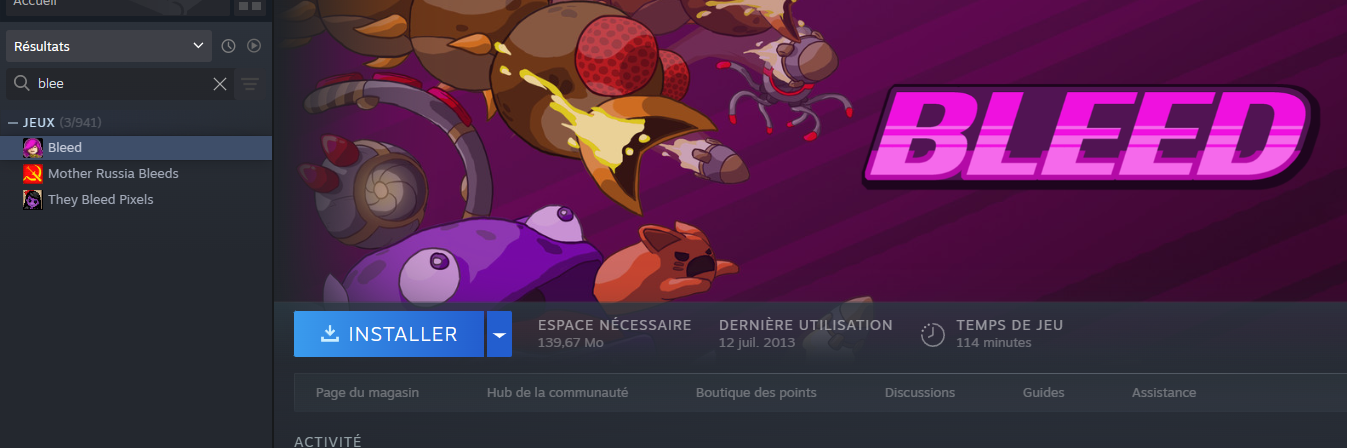Select Mother Russia Bleeds in list
Screen dimensions: 1347x448
136,174
